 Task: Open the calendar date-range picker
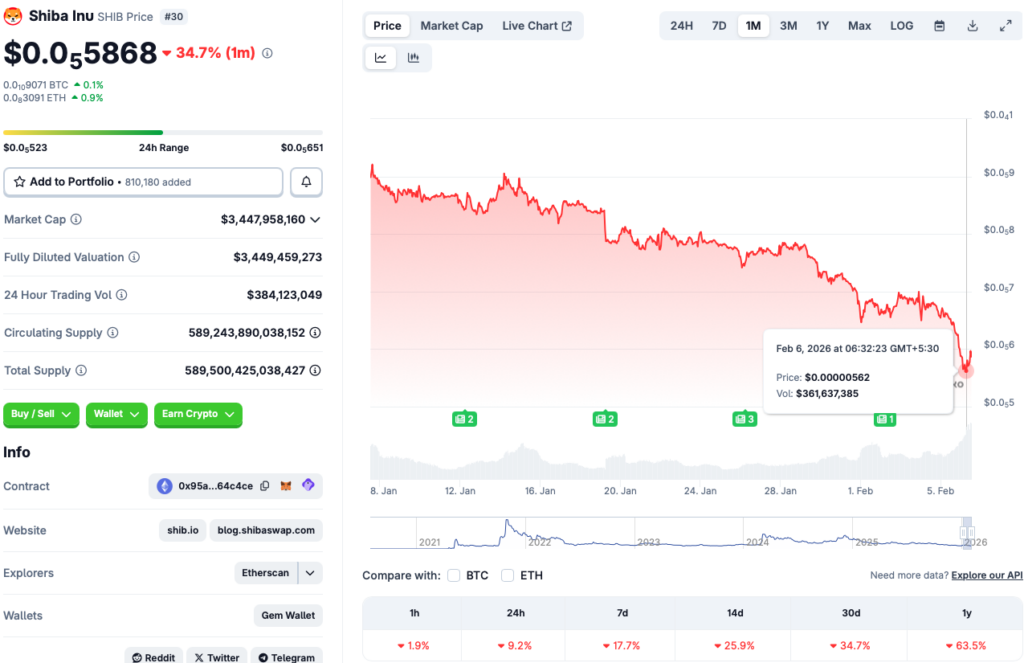[x=939, y=26]
